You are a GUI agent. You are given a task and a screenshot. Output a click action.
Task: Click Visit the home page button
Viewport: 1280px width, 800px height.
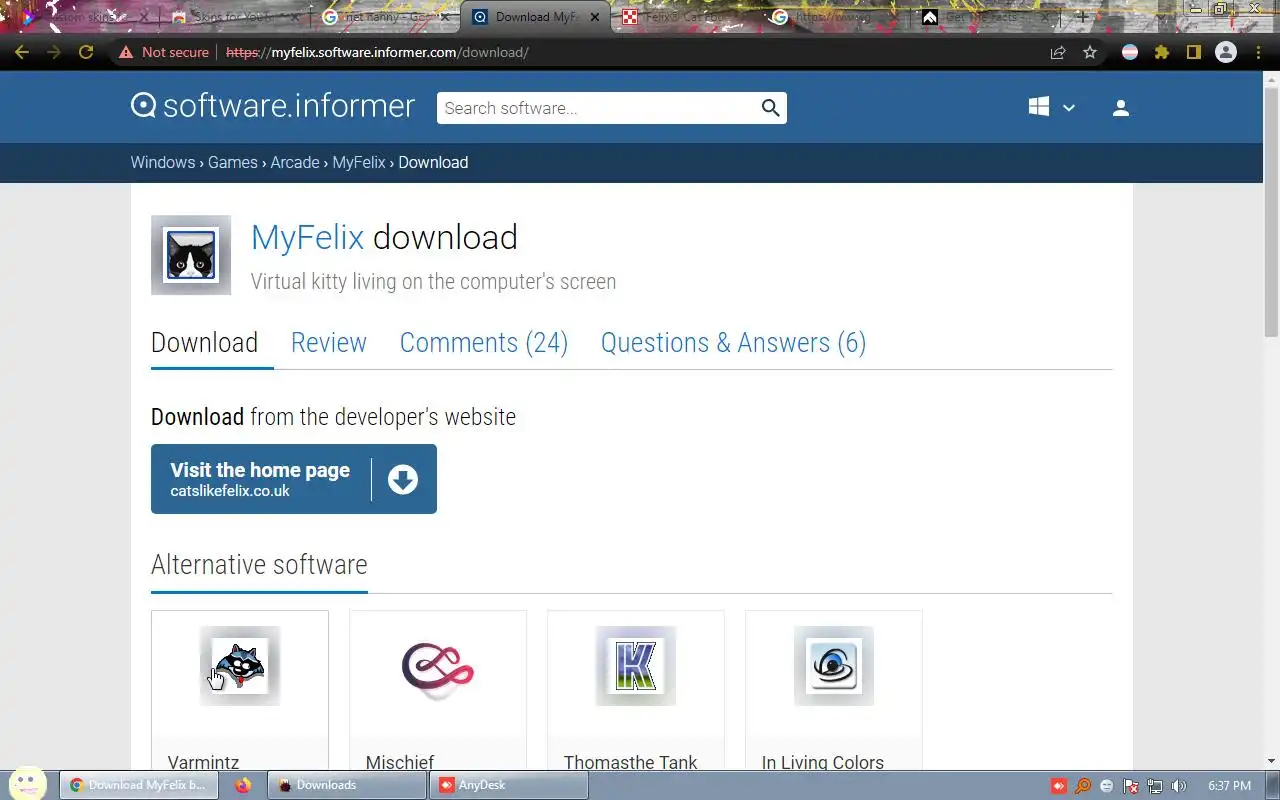pos(294,479)
